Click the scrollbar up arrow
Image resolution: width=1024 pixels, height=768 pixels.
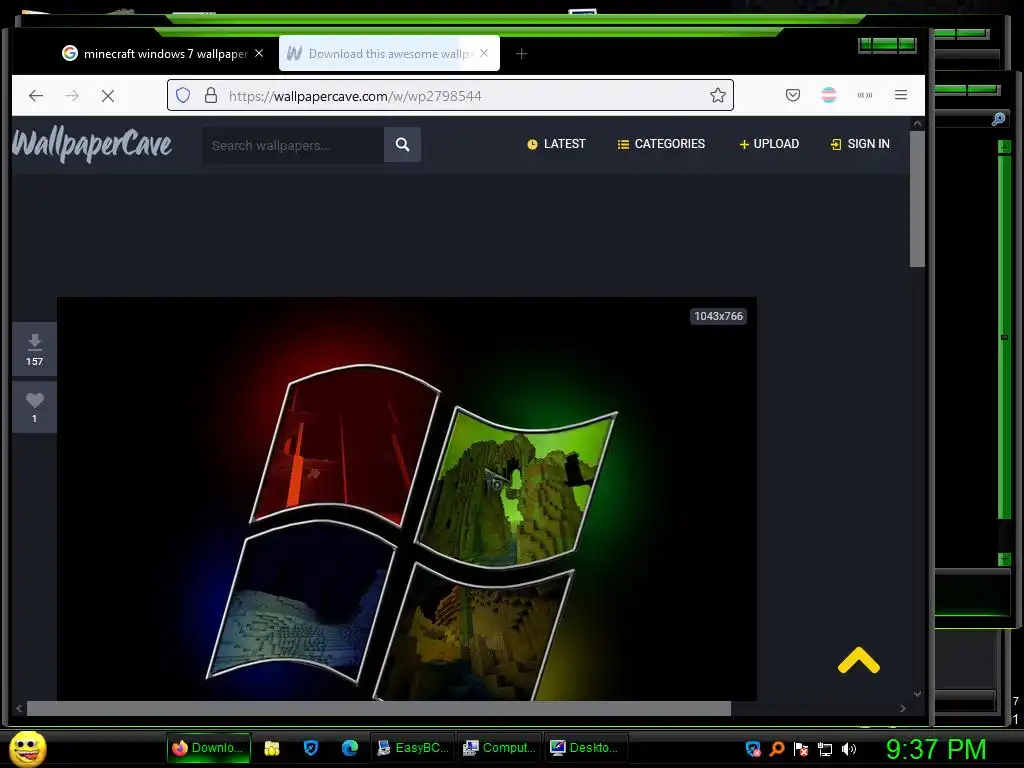(x=917, y=123)
